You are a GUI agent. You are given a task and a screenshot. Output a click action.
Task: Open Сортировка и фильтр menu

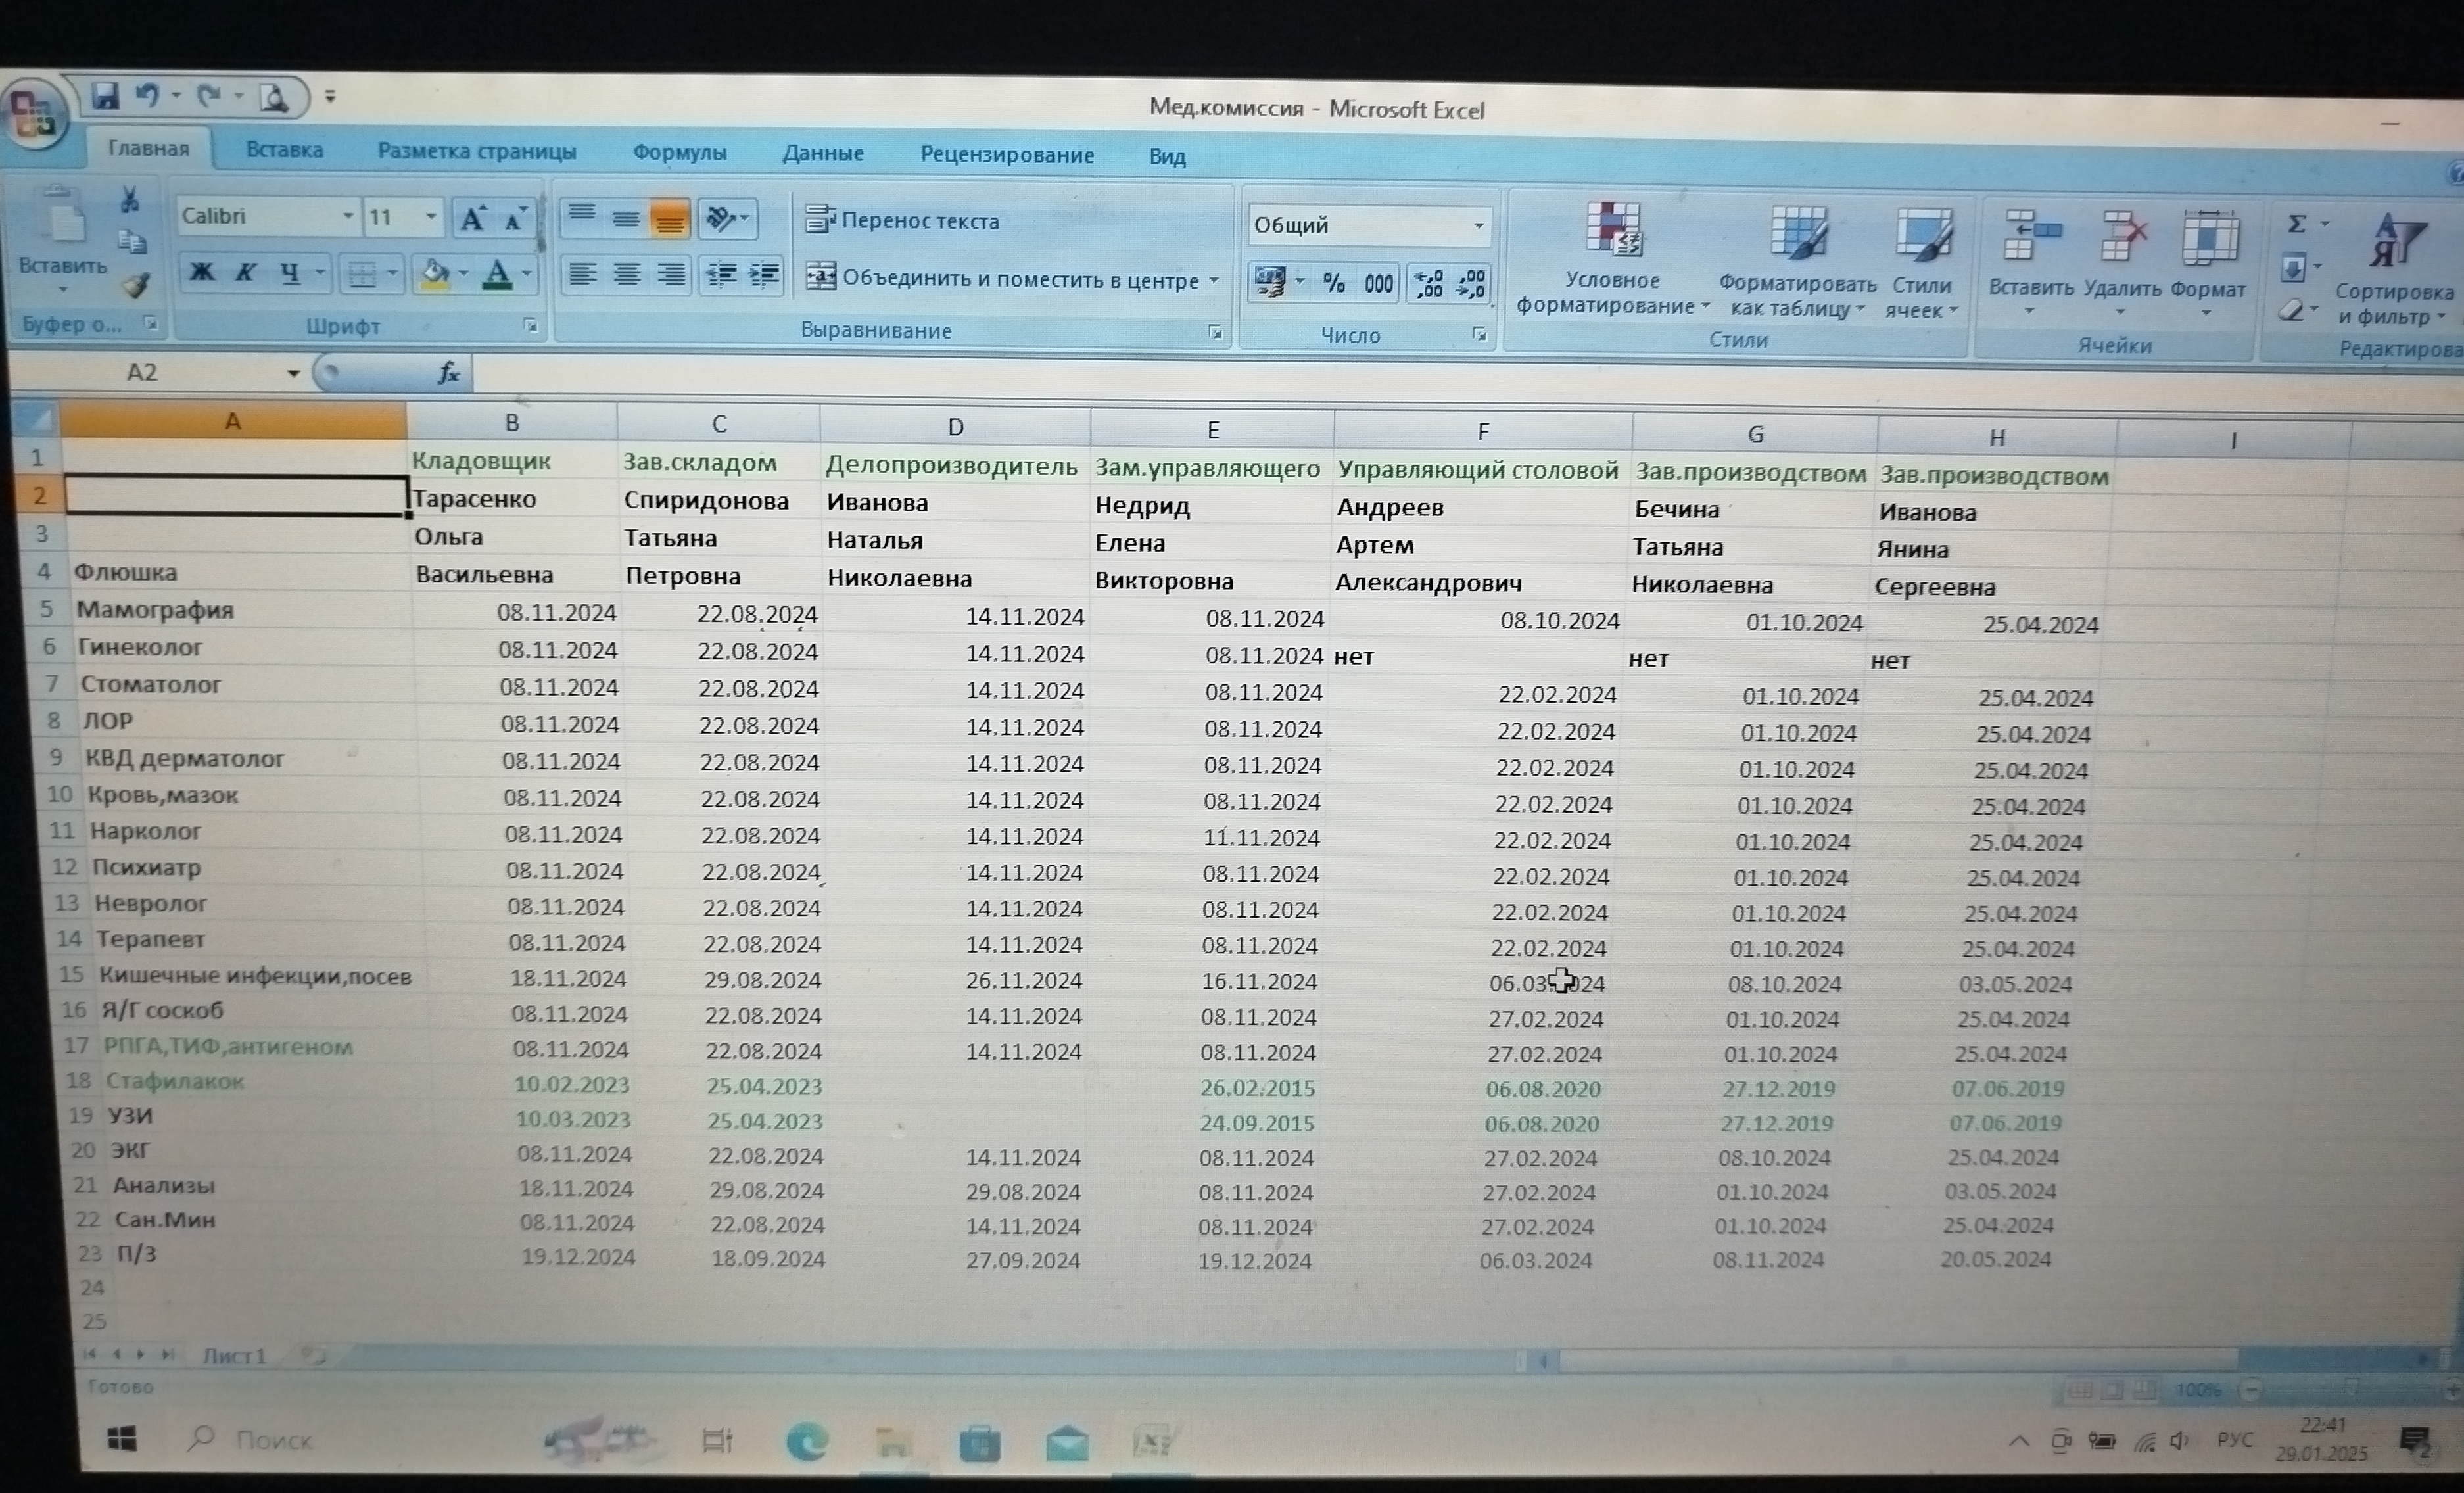coord(2393,270)
